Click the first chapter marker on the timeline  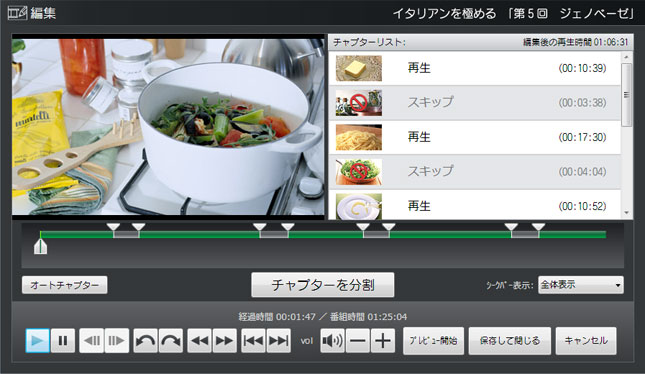click(113, 227)
